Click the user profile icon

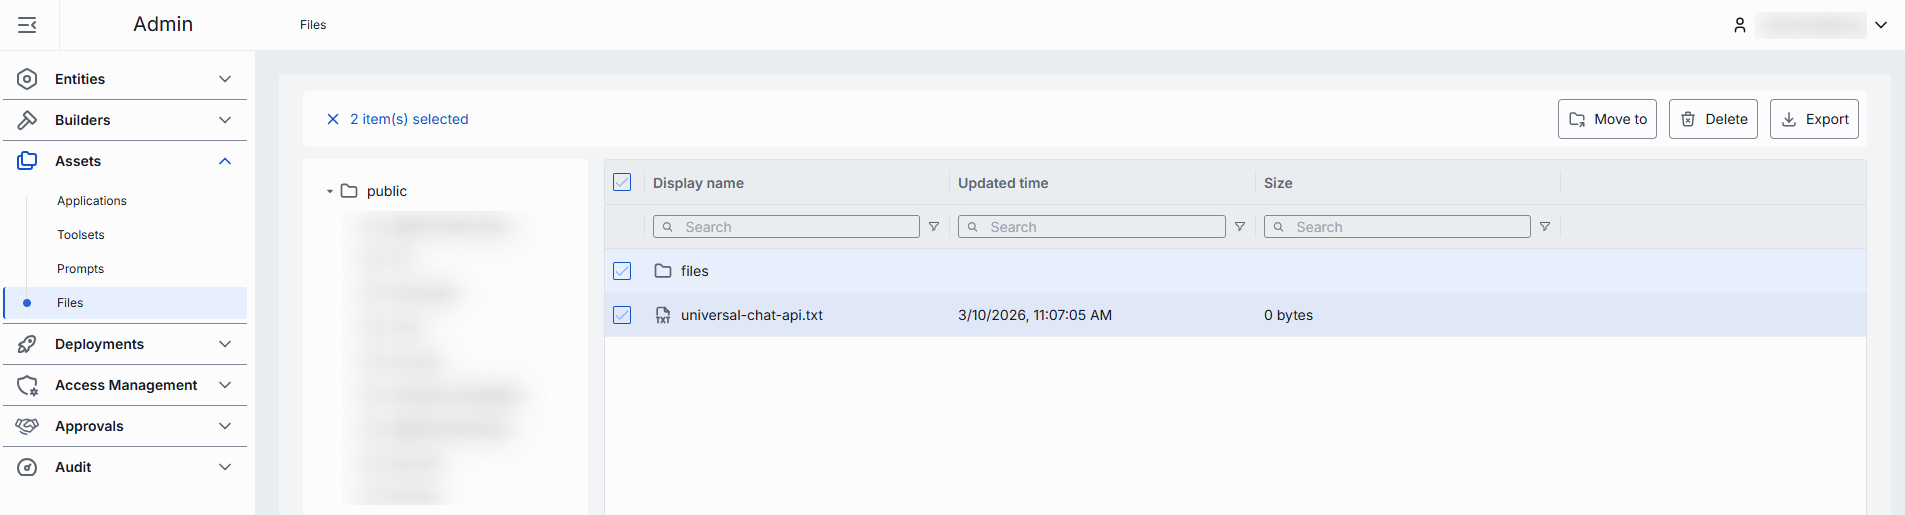pos(1739,25)
